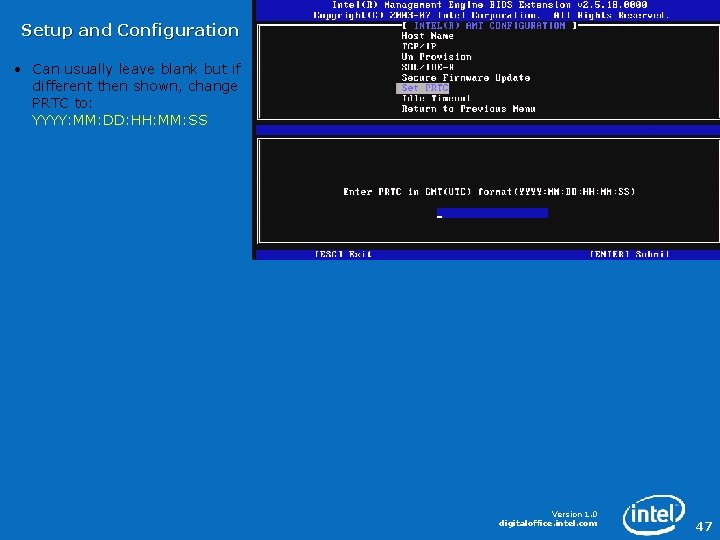The height and width of the screenshot is (540, 720).
Task: Click the slide number 47
Action: click(x=704, y=526)
